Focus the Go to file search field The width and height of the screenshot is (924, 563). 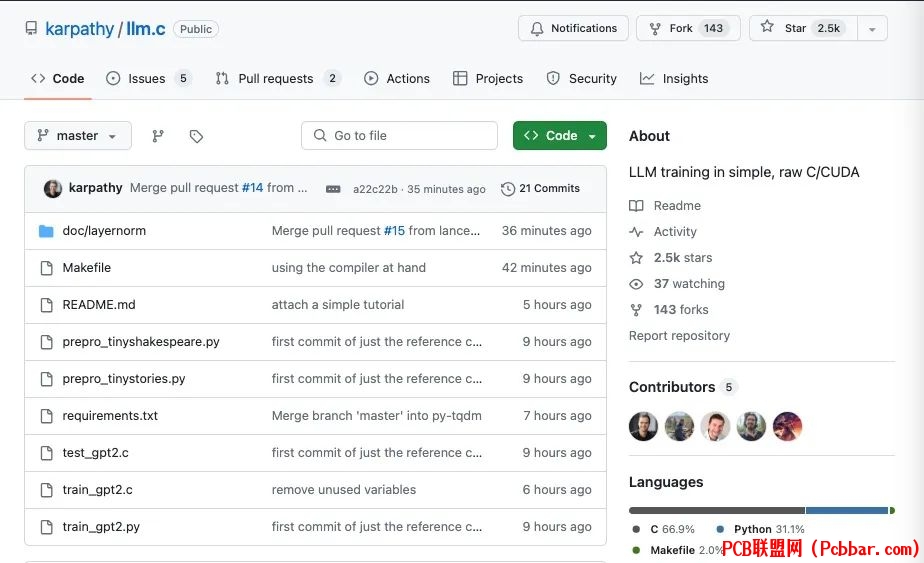pos(399,136)
